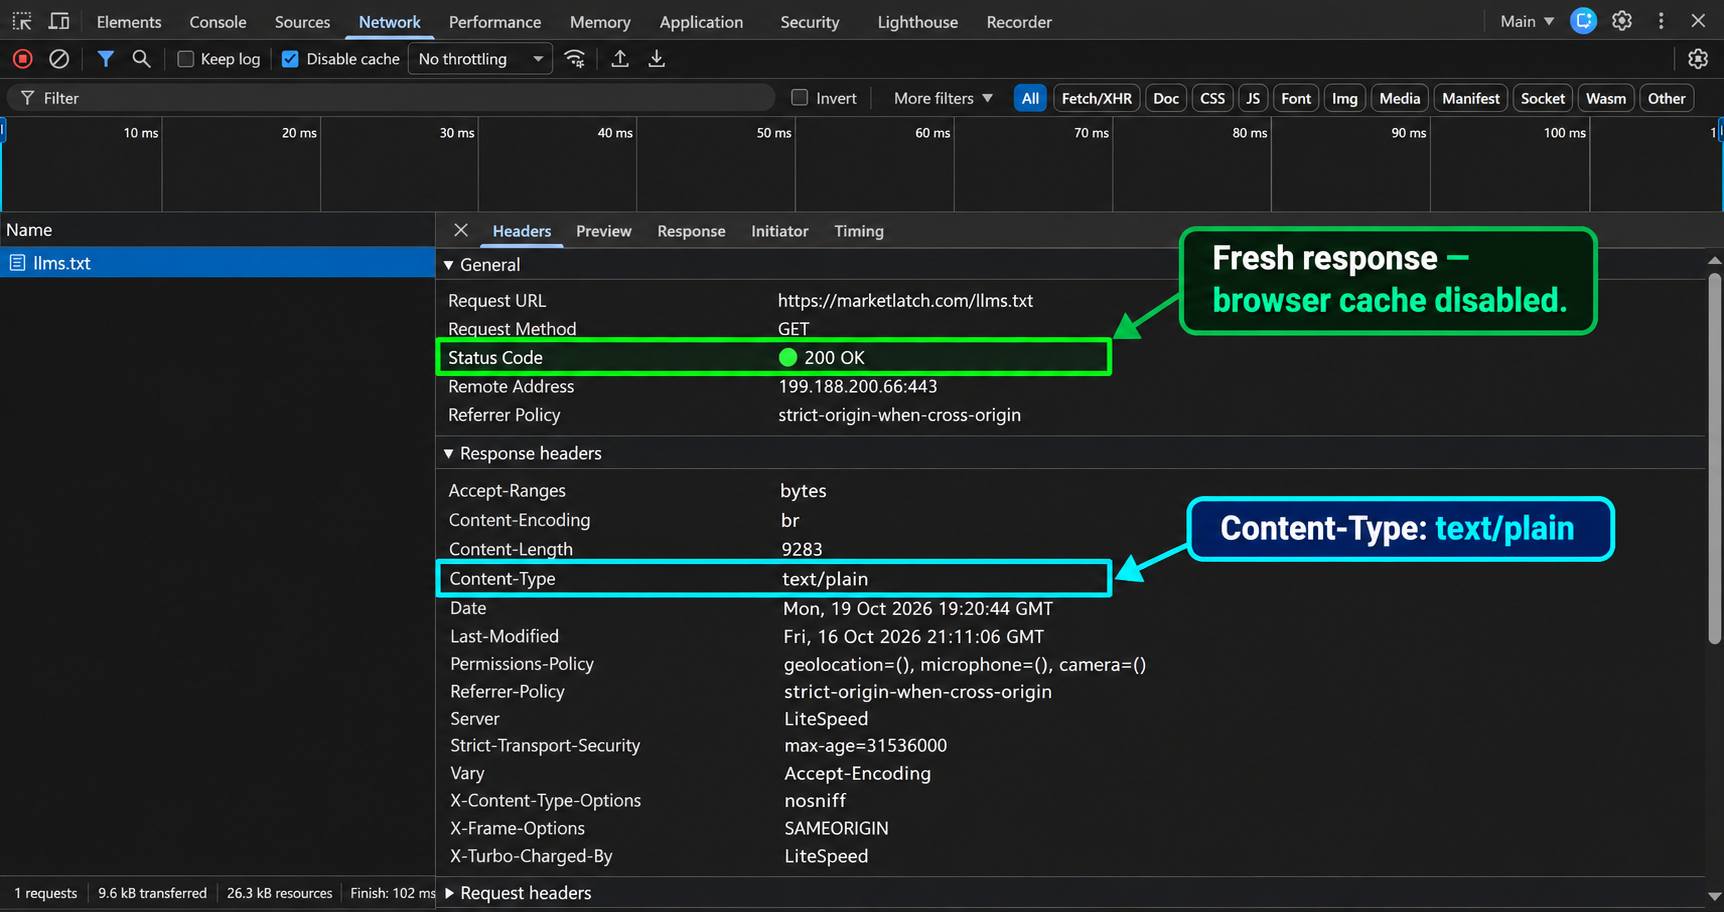Image resolution: width=1724 pixels, height=912 pixels.
Task: Open the network search magnifier
Action: point(141,59)
